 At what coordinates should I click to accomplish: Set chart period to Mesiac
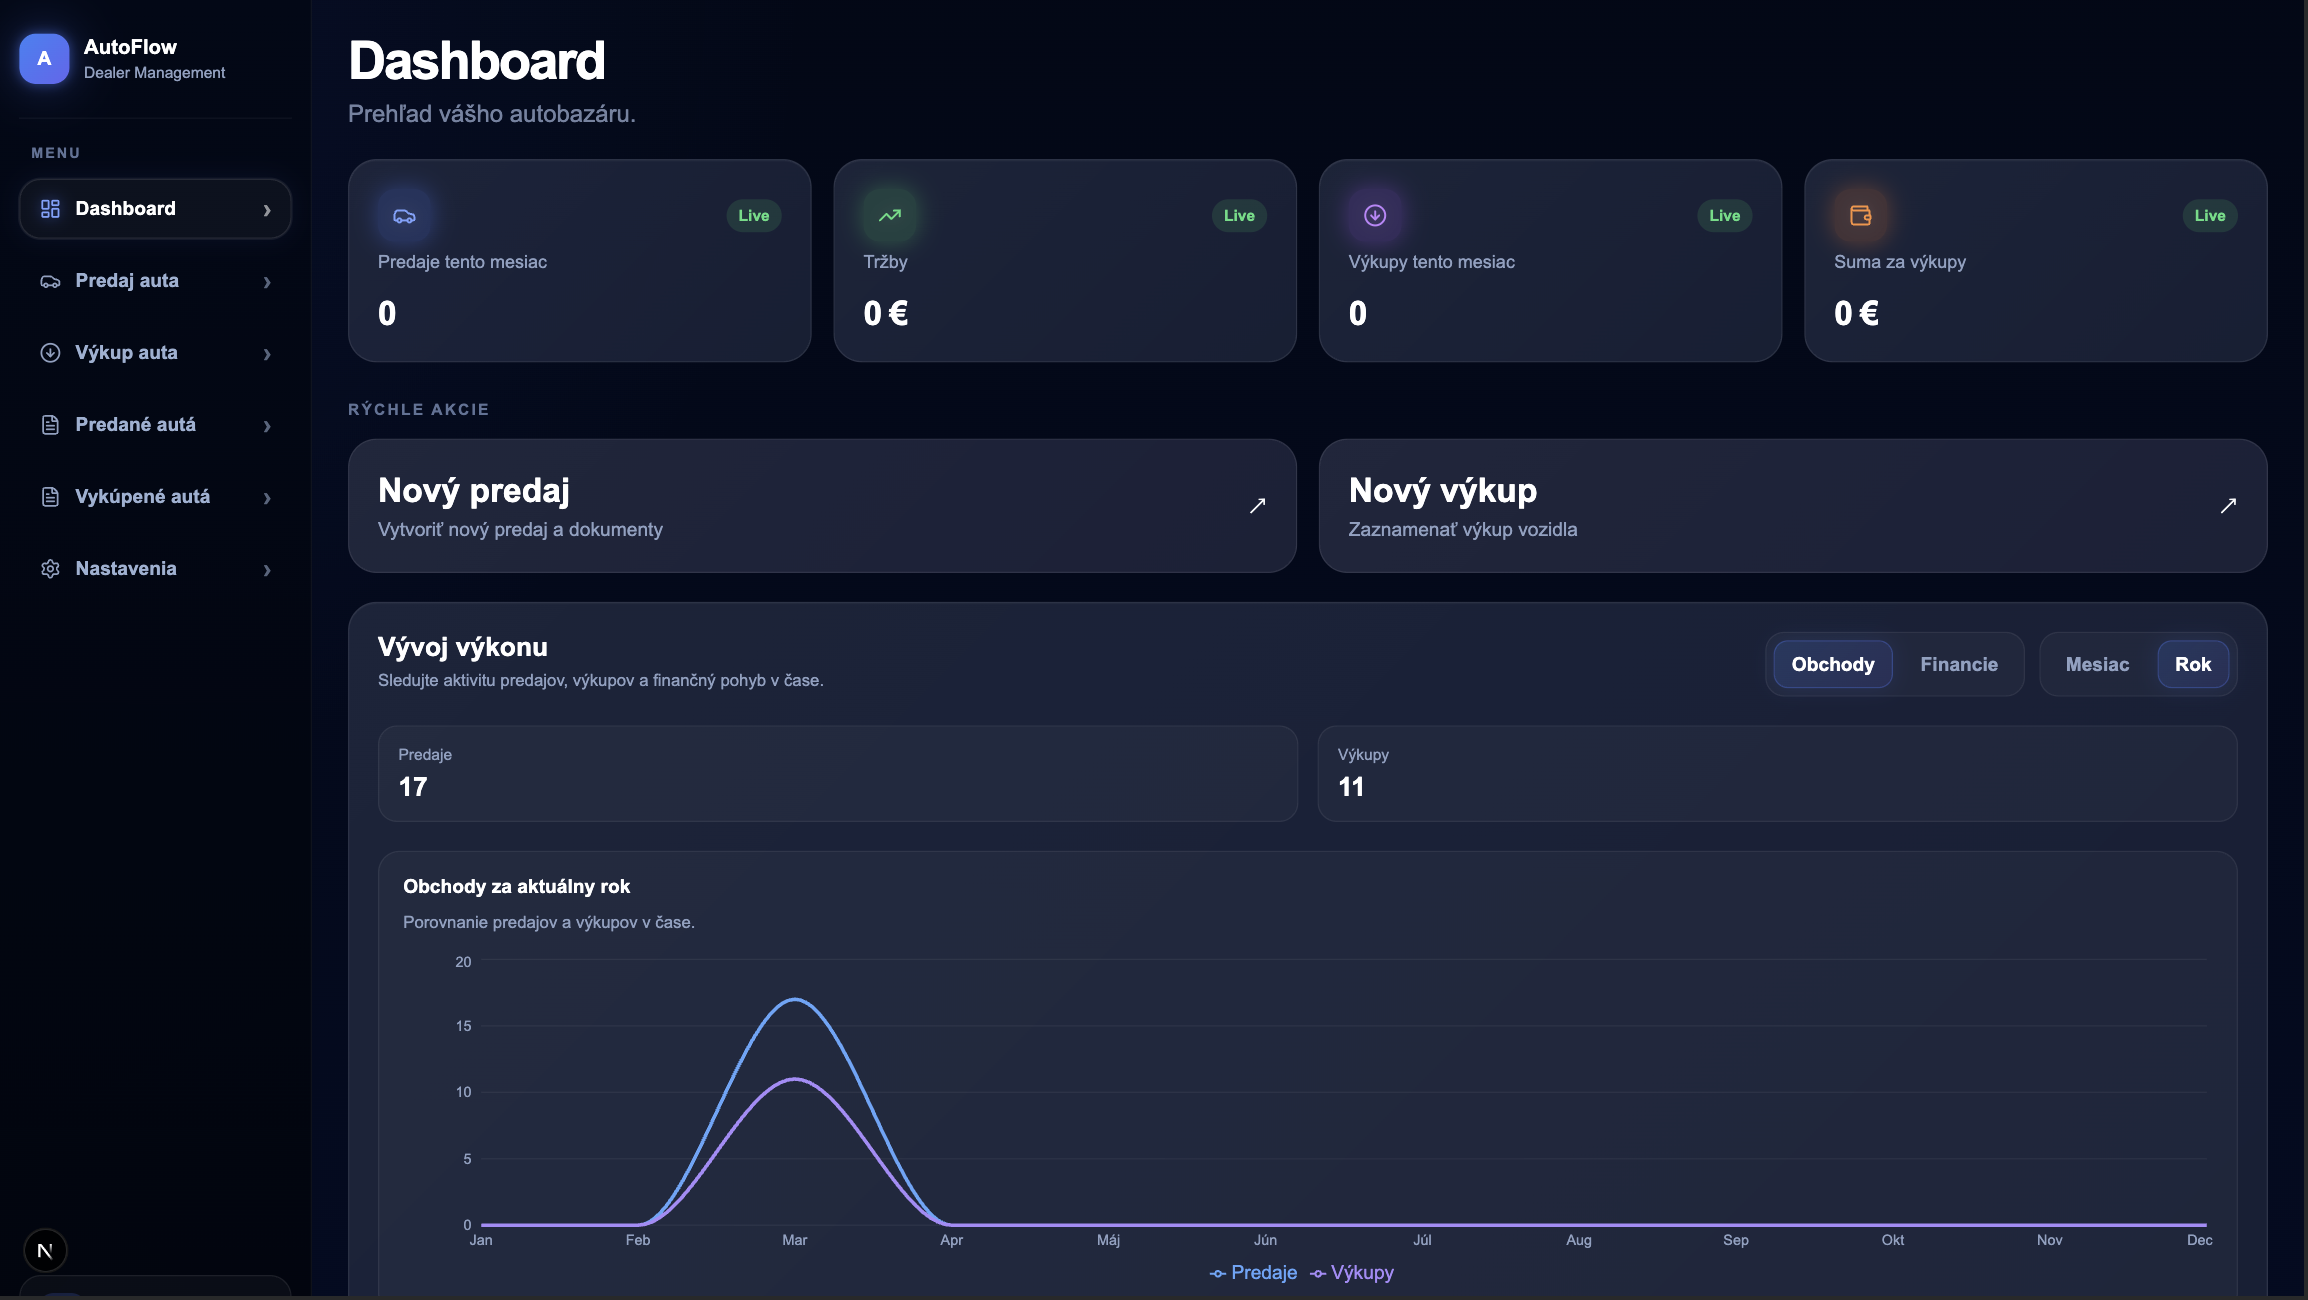point(2097,665)
